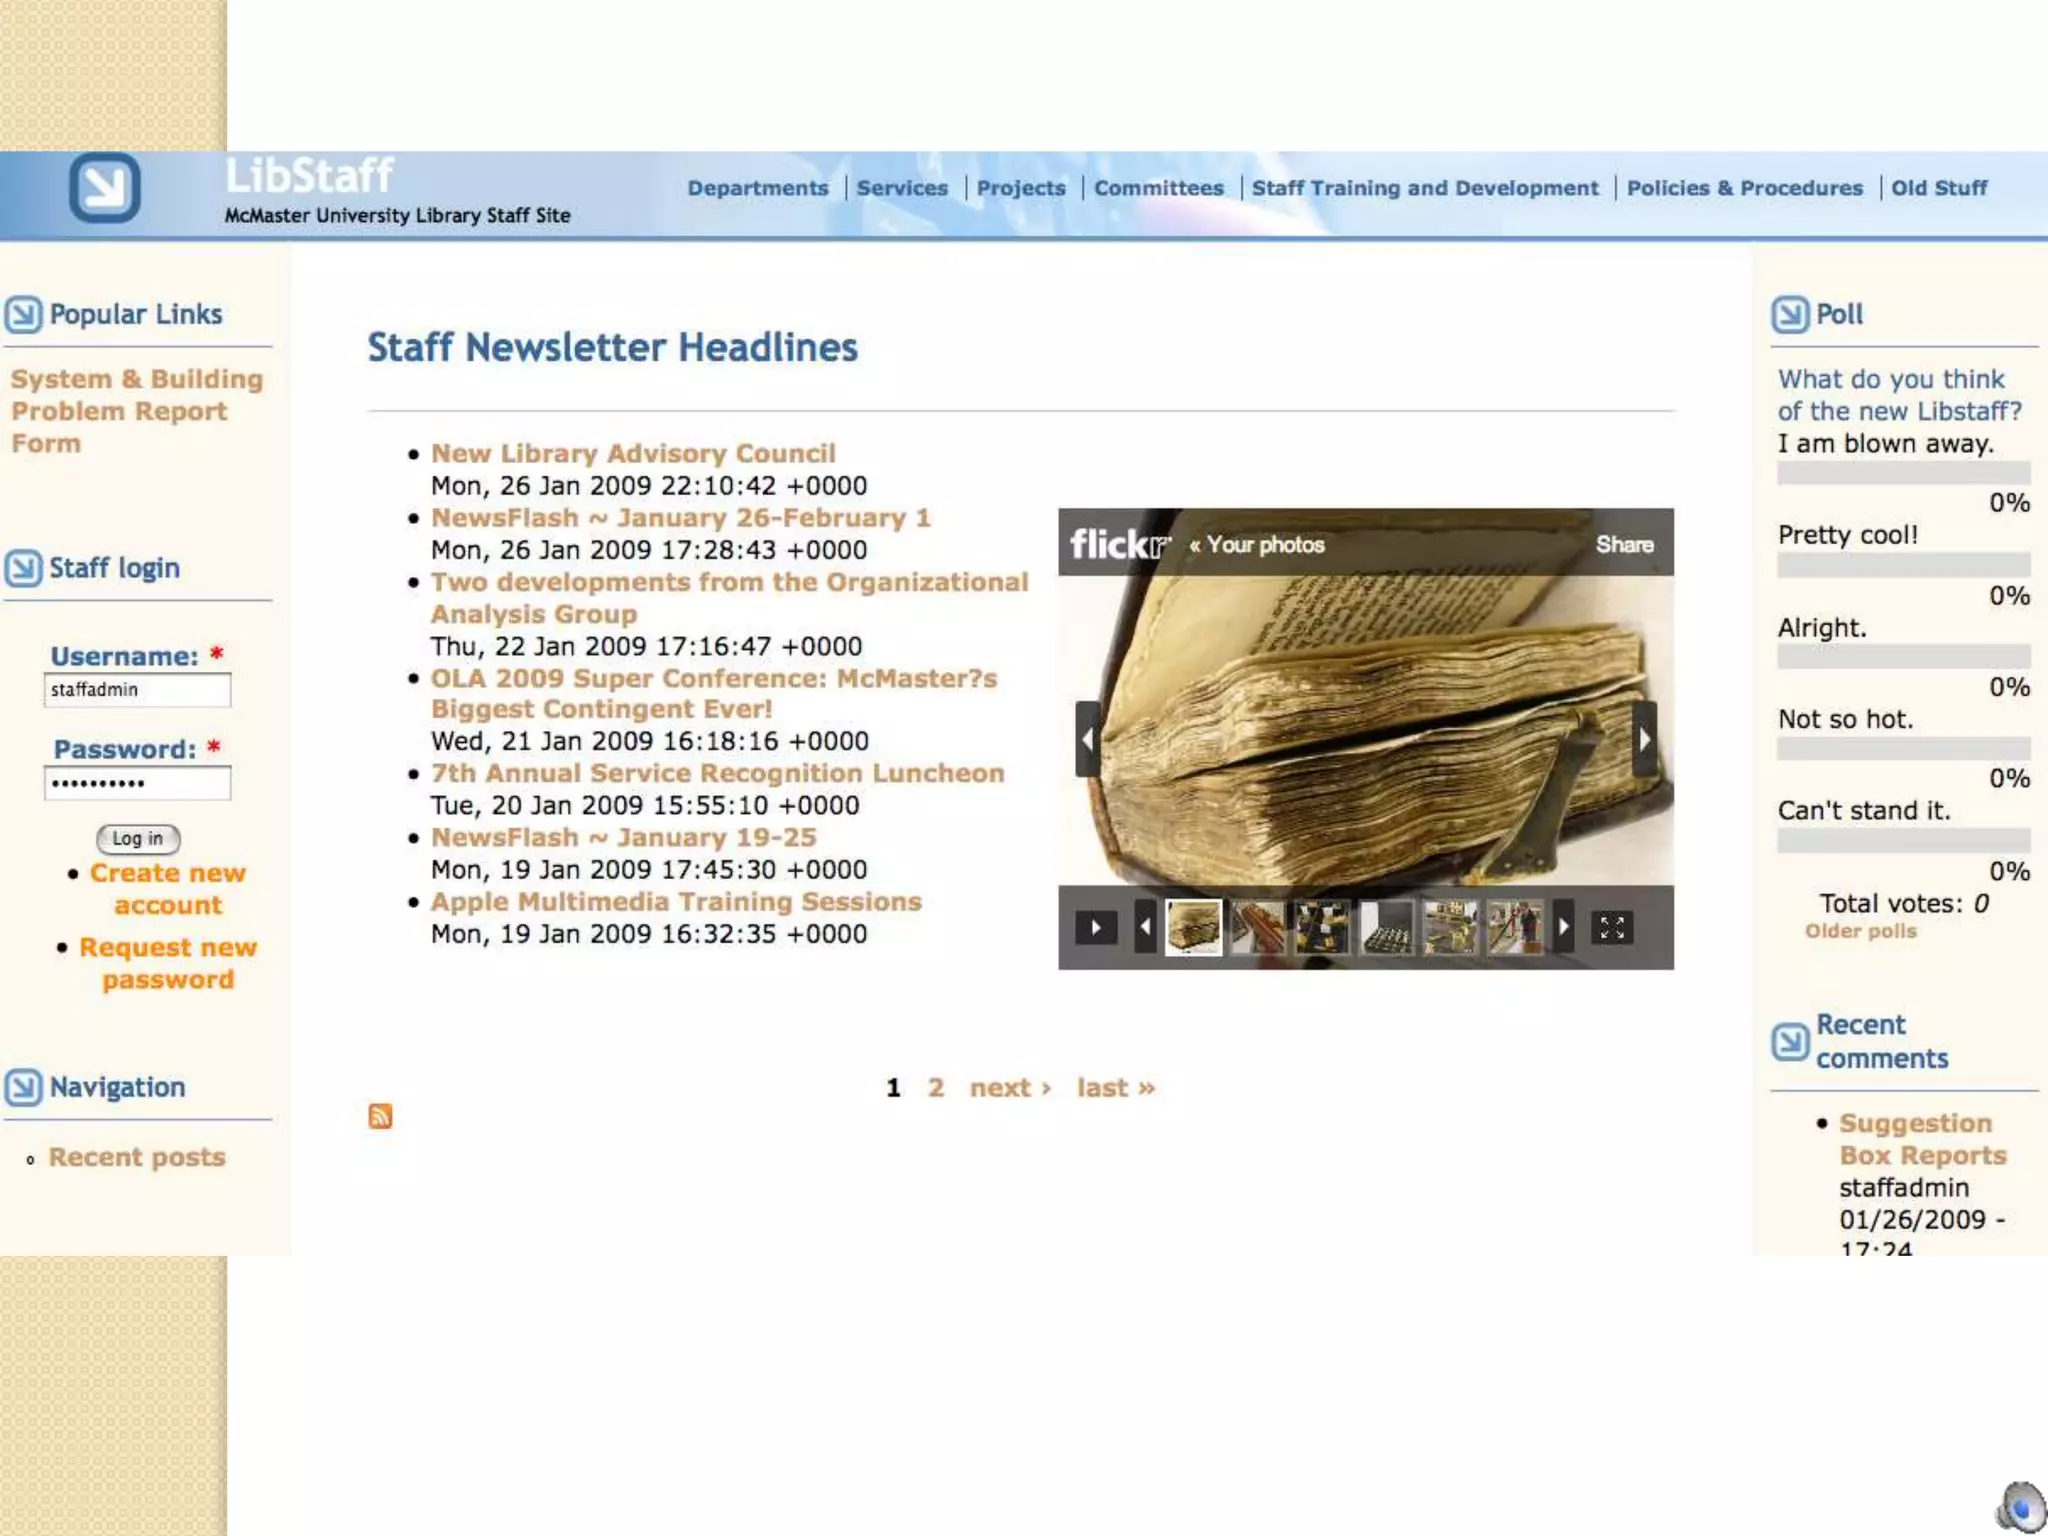
Task: Open Flickr slideshow fullscreen mode
Action: coord(1612,928)
